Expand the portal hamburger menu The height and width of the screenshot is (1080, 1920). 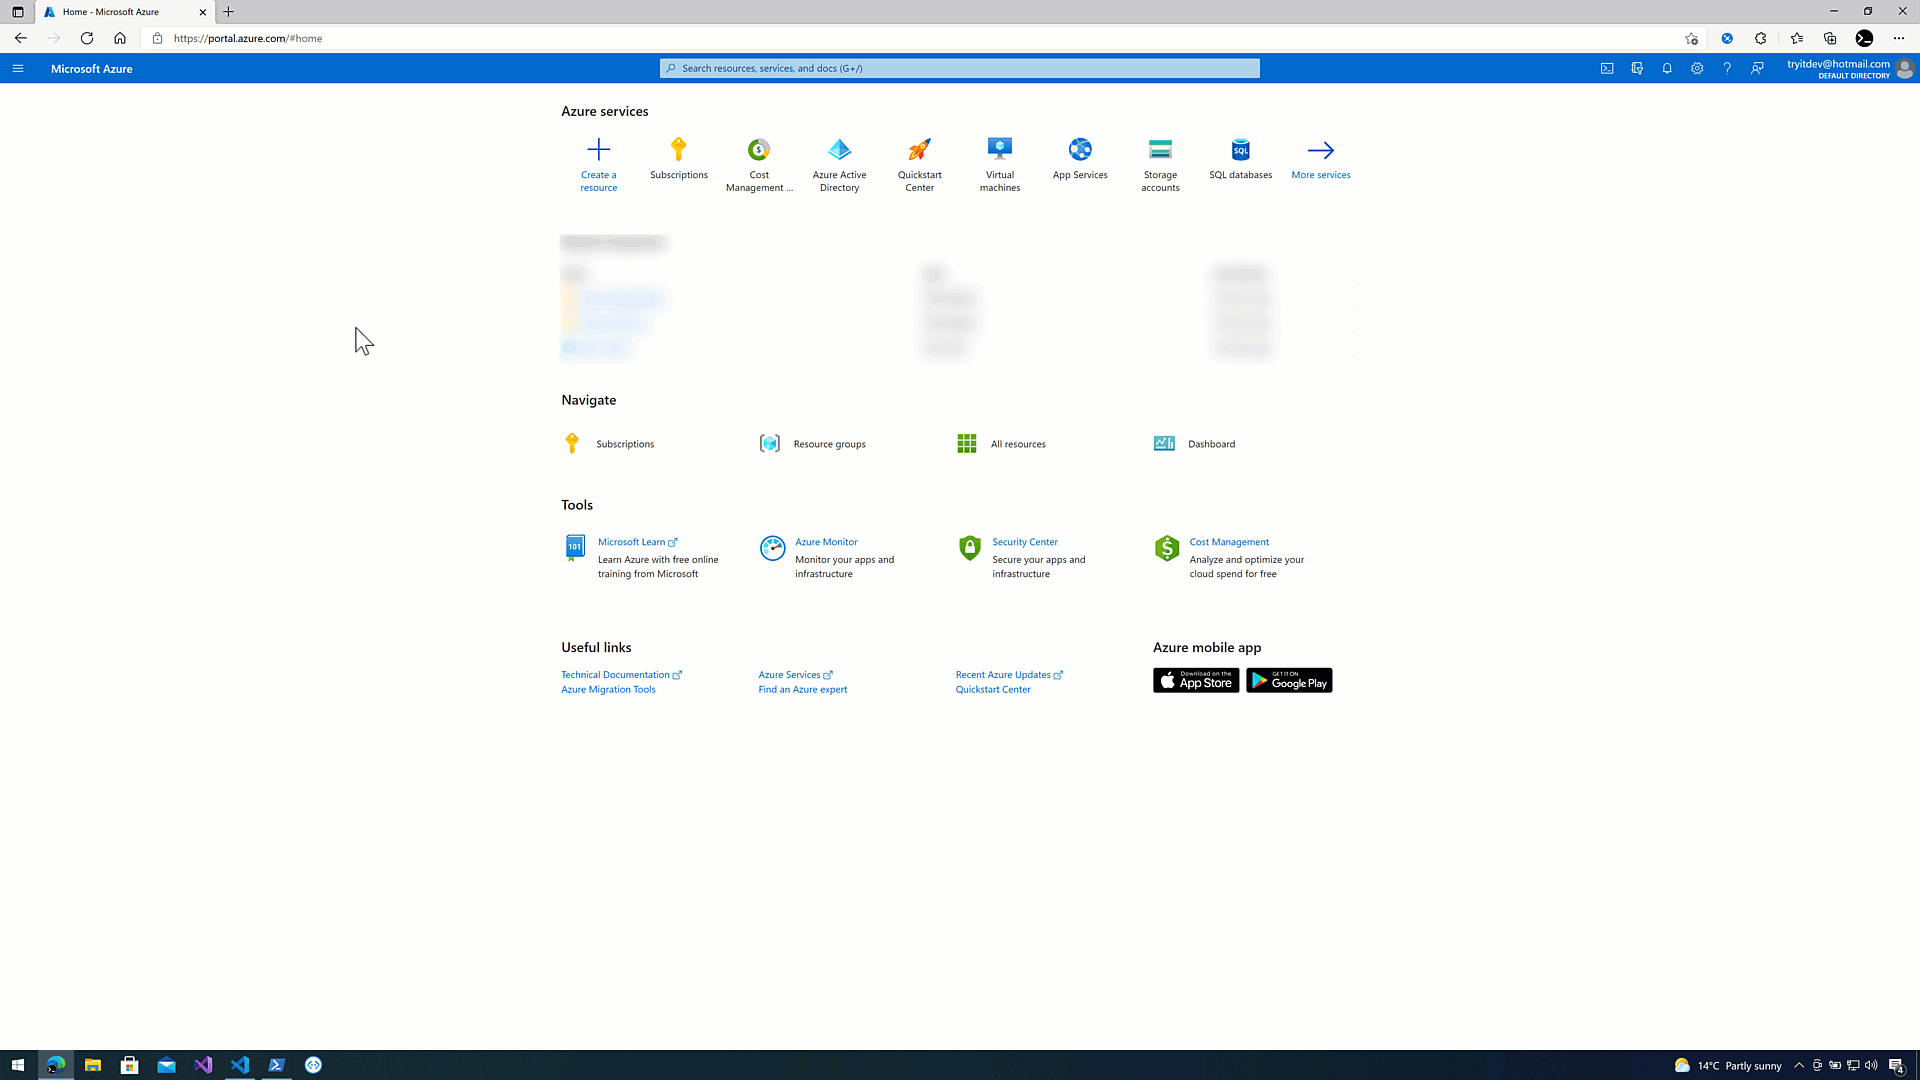(18, 69)
